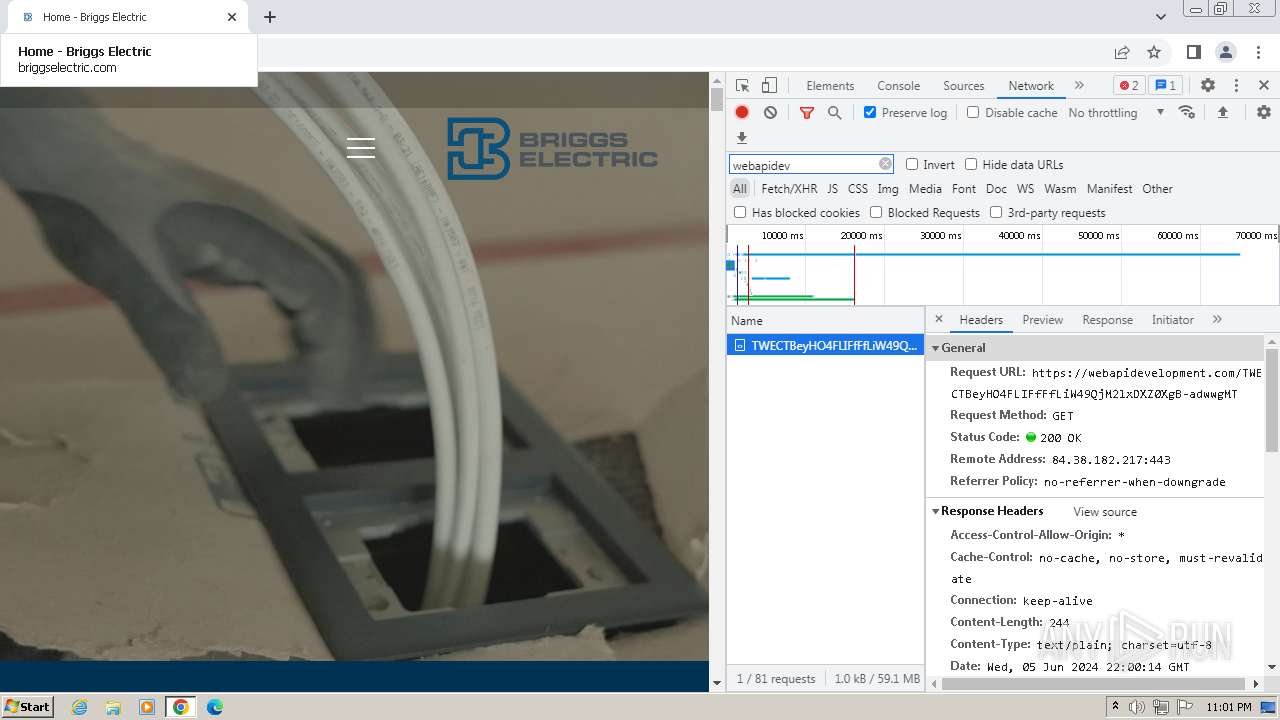The width and height of the screenshot is (1280, 720).
Task: Click the headers pane horizontal scrollbar
Action: coord(1092,684)
